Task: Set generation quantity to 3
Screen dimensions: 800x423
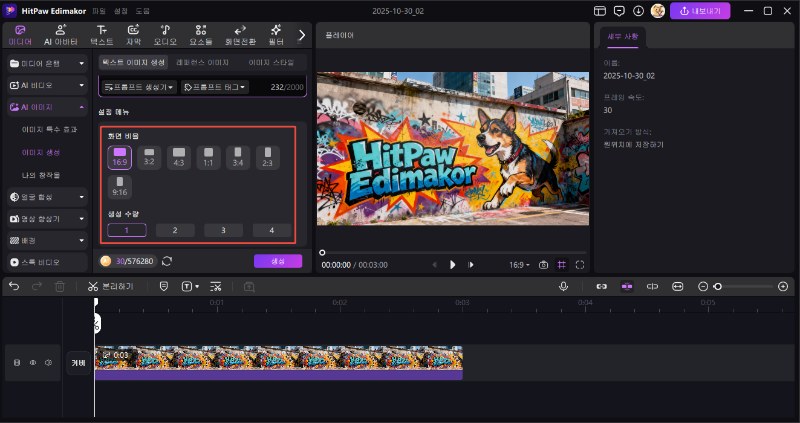Action: pos(223,230)
